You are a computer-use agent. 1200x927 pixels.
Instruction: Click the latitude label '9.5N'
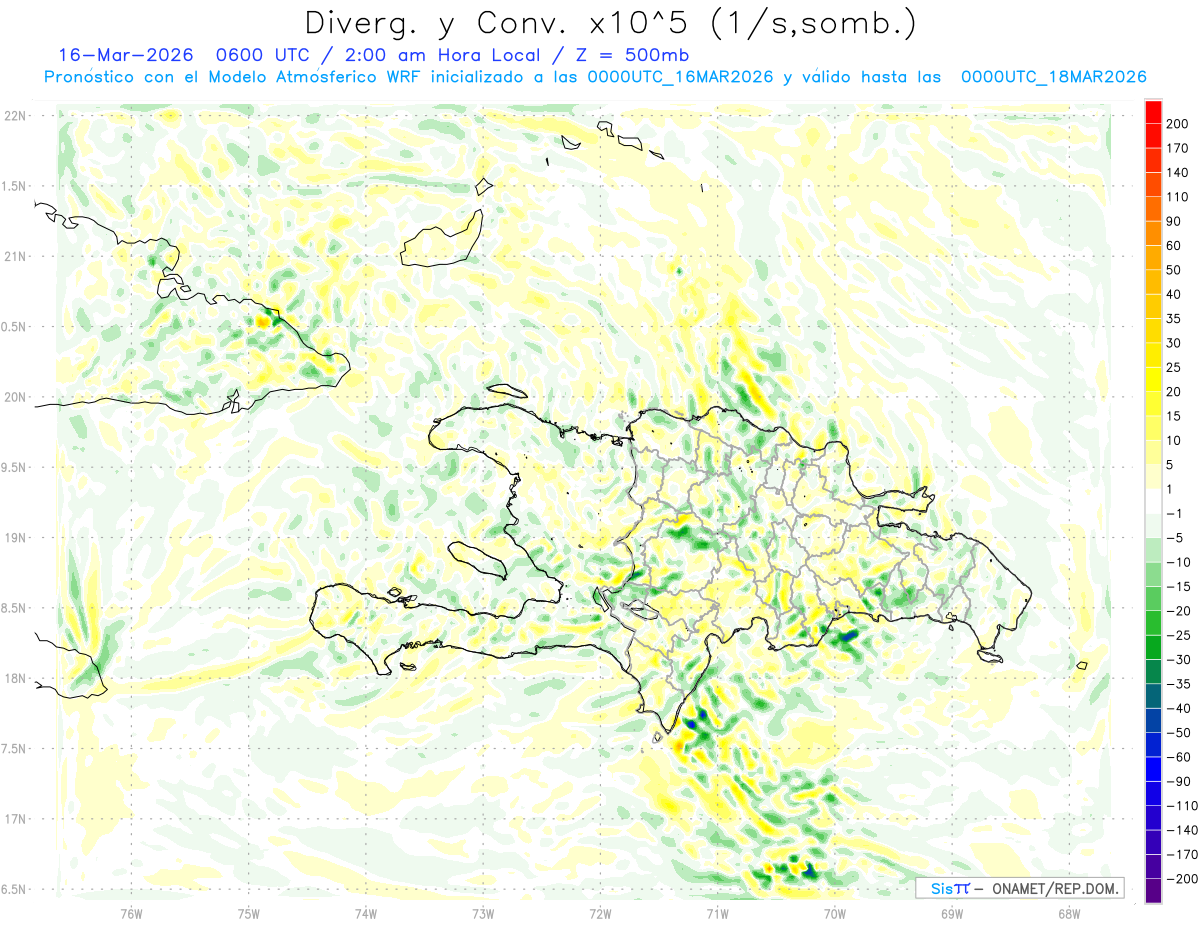point(14,467)
